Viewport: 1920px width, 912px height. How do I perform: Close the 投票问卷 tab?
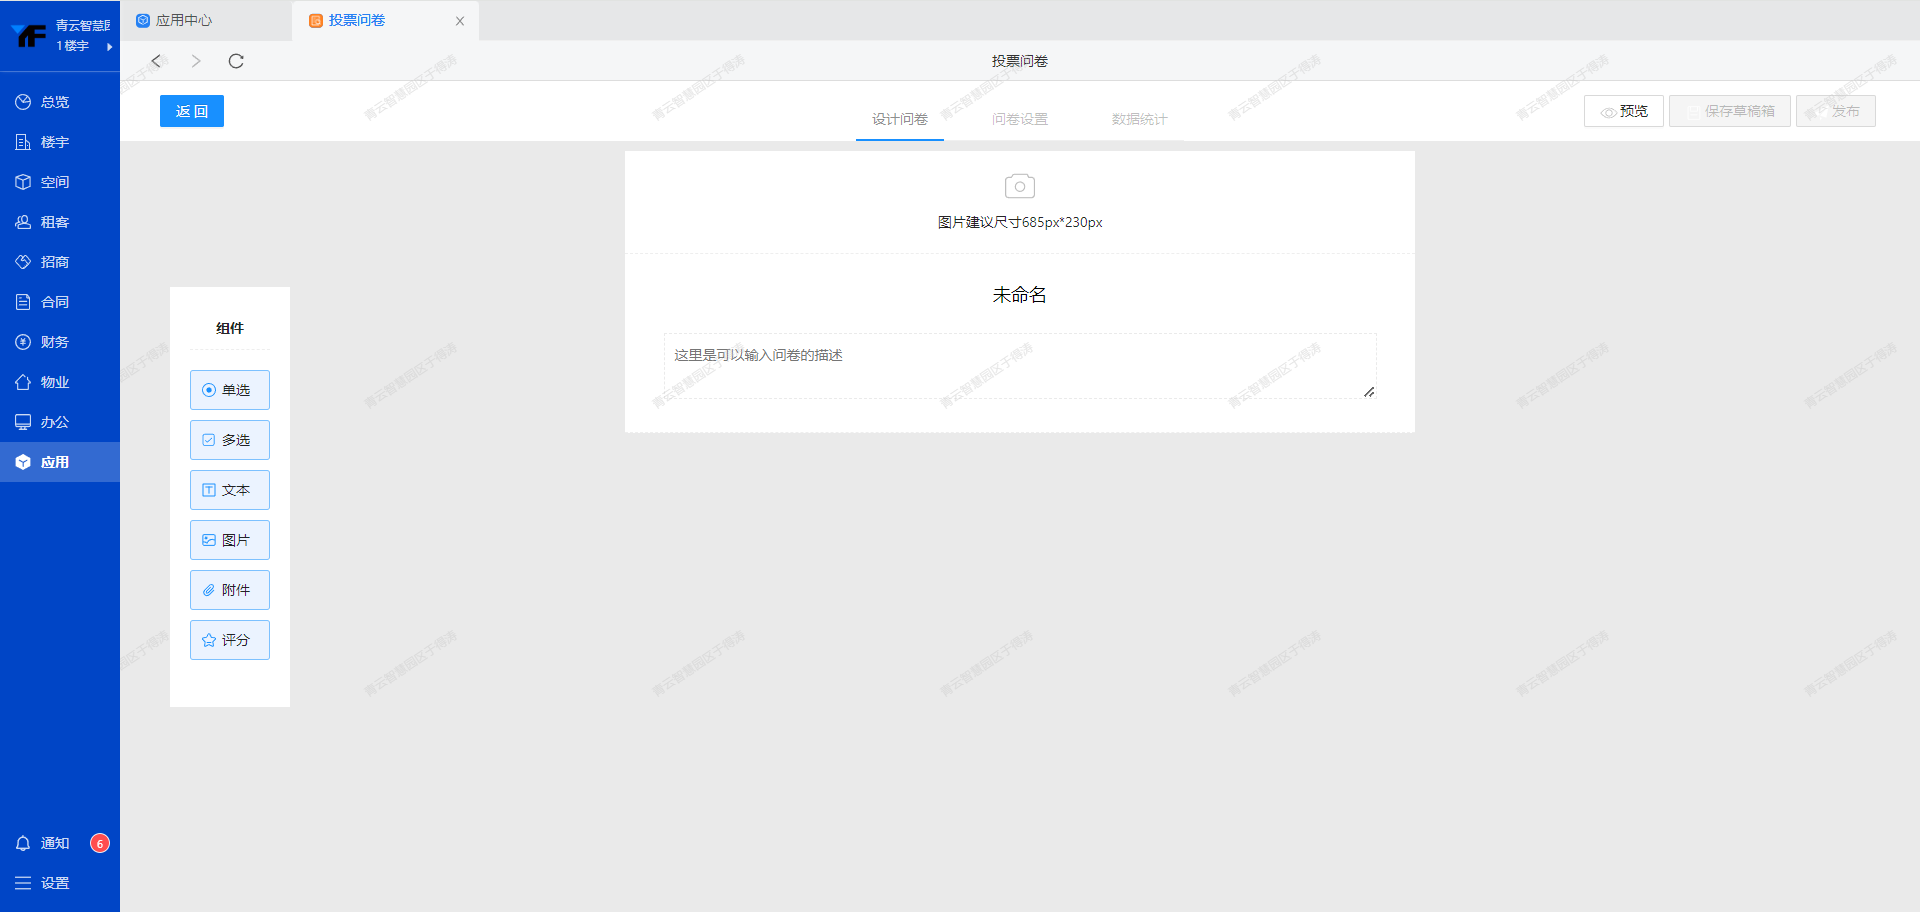pos(460,21)
